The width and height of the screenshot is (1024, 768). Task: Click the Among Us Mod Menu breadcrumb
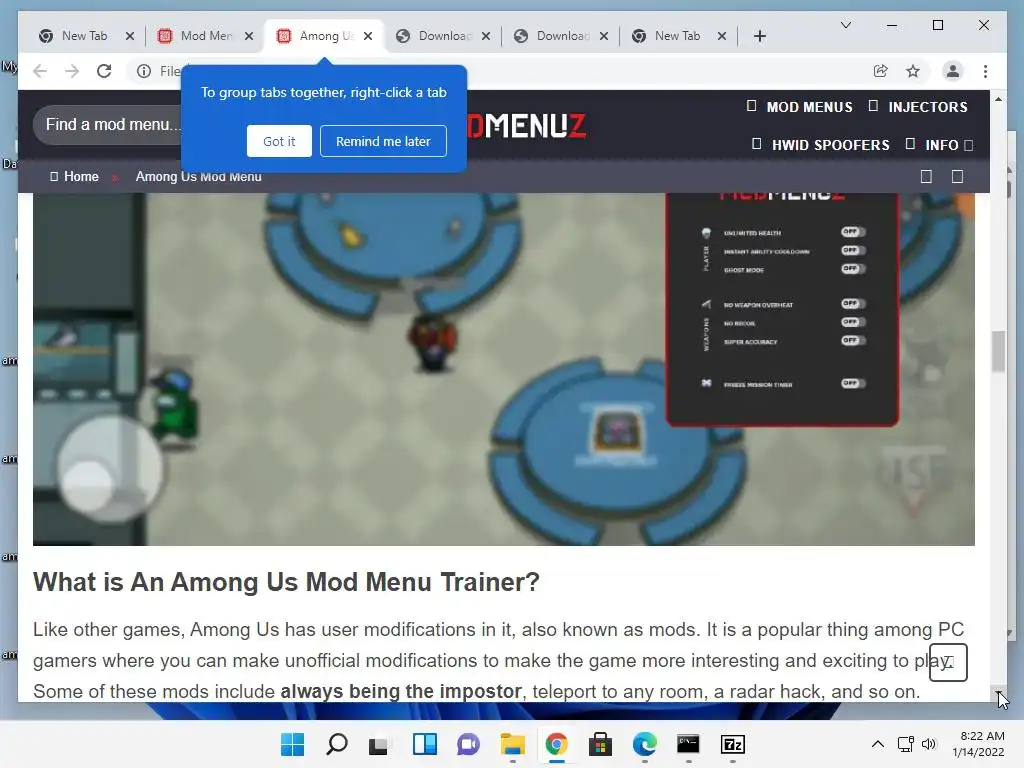(x=199, y=176)
